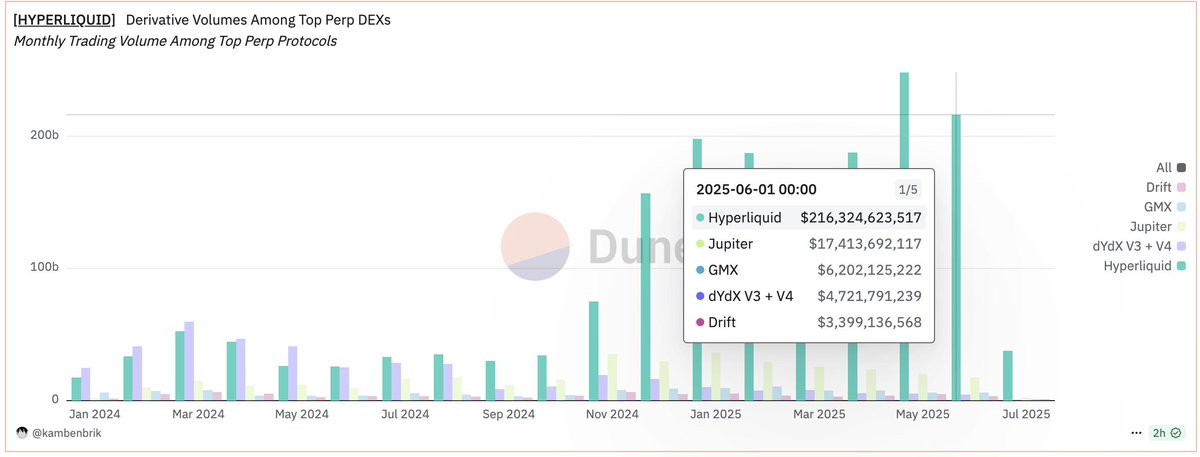Click the Hyperliquid row in tooltip
Screen dimensions: 1200x457
809,217
